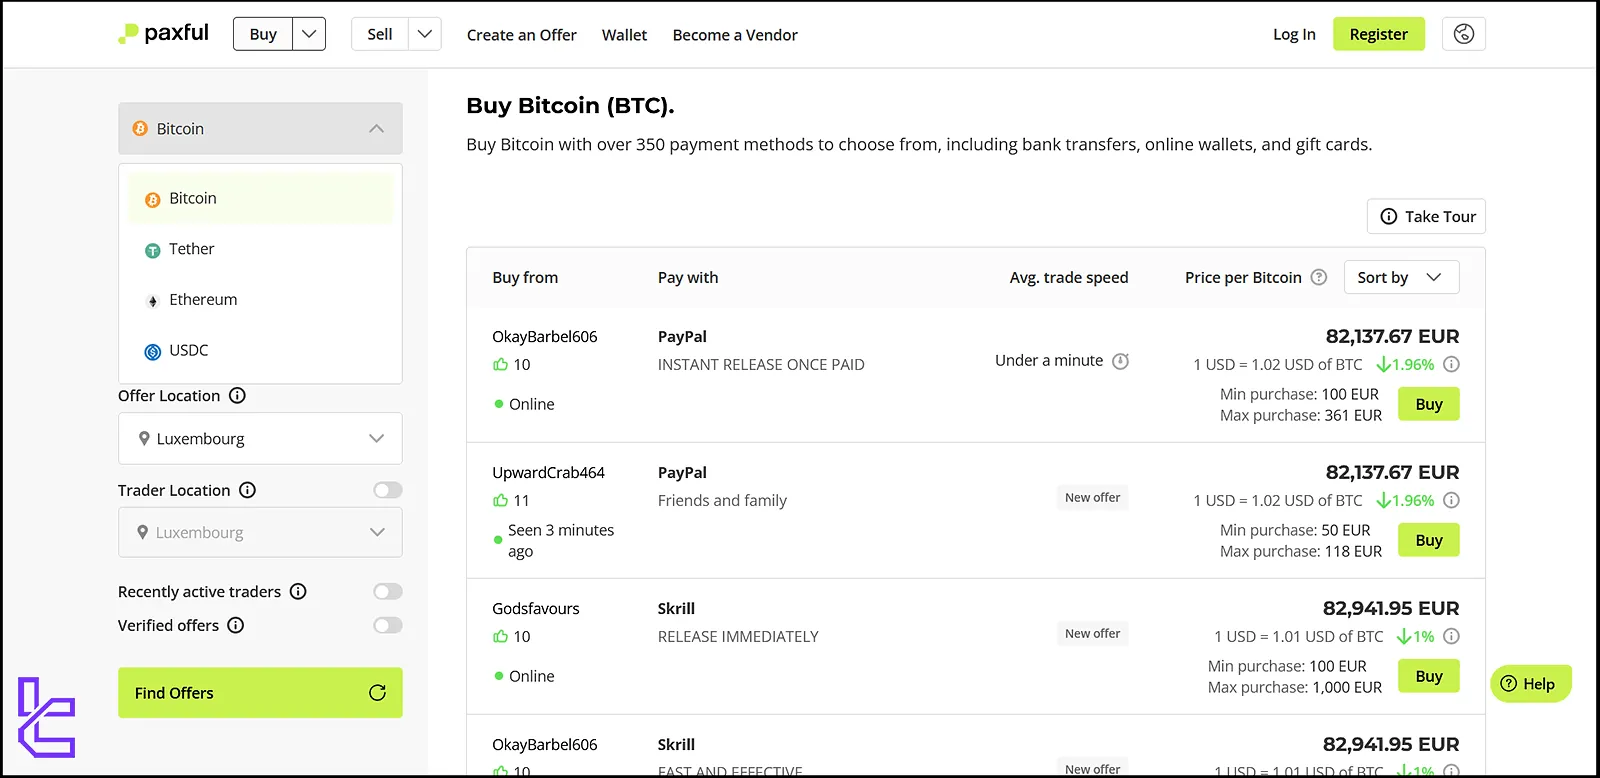The height and width of the screenshot is (778, 1600).
Task: Click the Sell button in the top navigation
Action: [380, 34]
